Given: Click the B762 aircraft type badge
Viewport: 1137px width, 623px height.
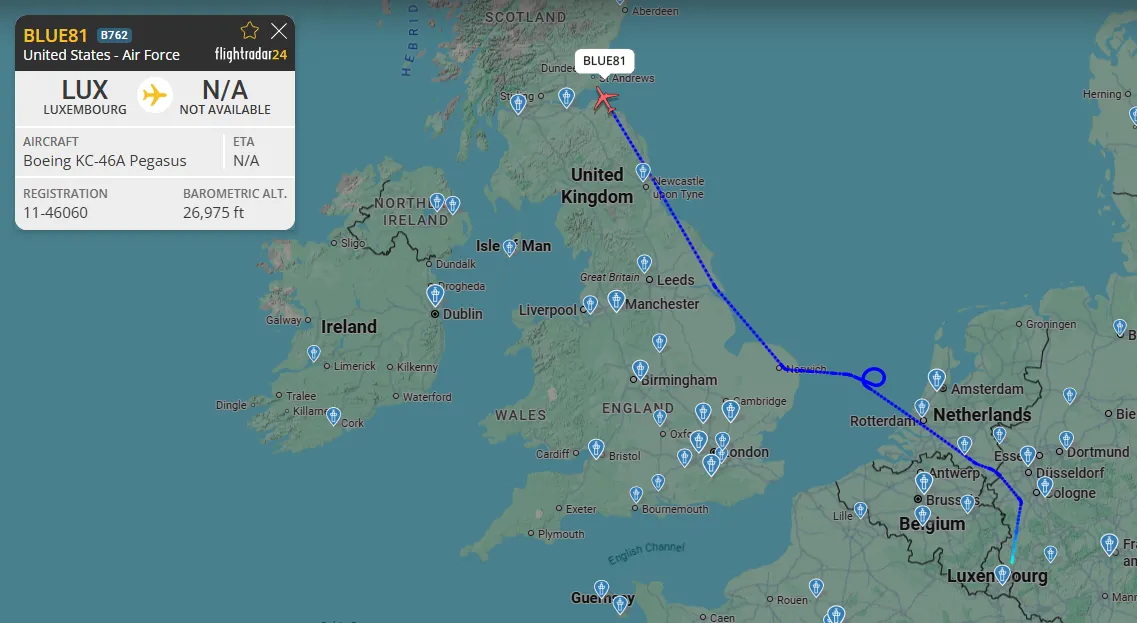Looking at the screenshot, I should (115, 35).
